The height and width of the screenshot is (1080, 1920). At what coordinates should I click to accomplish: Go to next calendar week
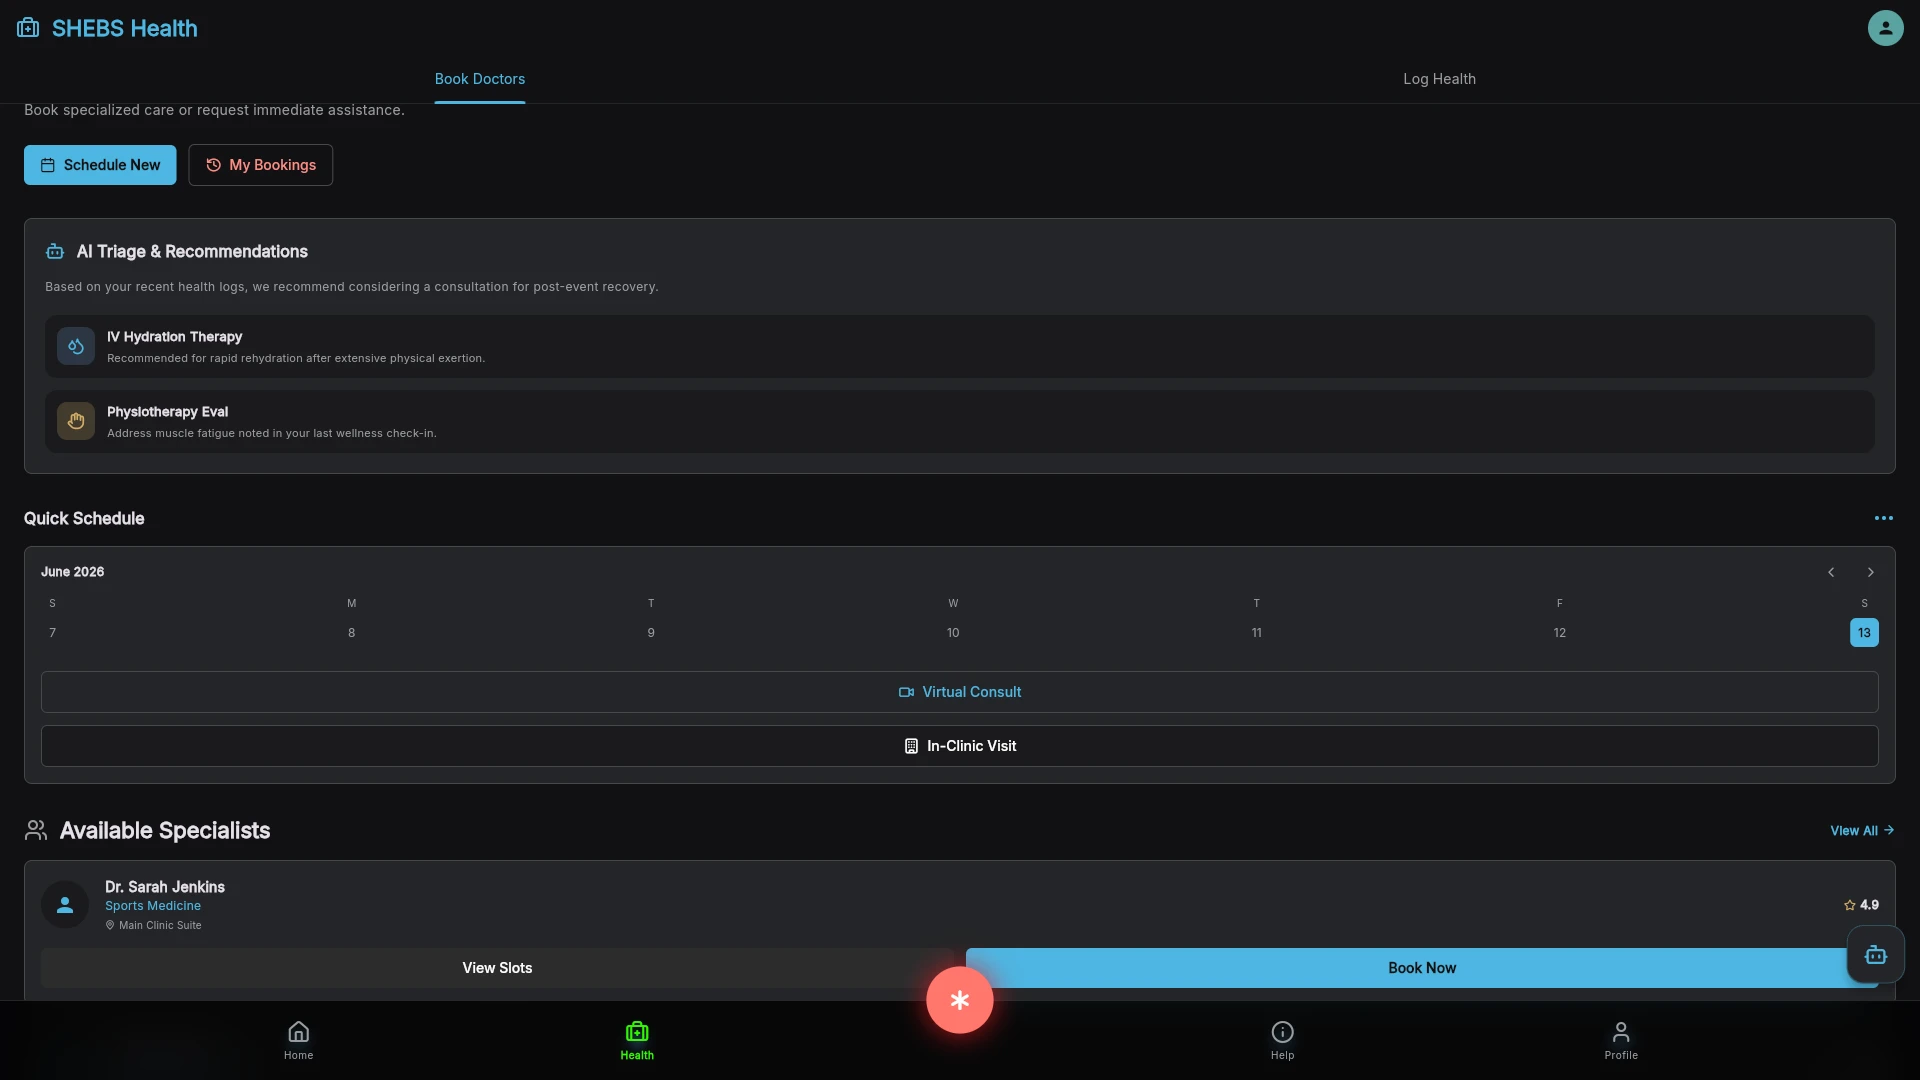1870,572
